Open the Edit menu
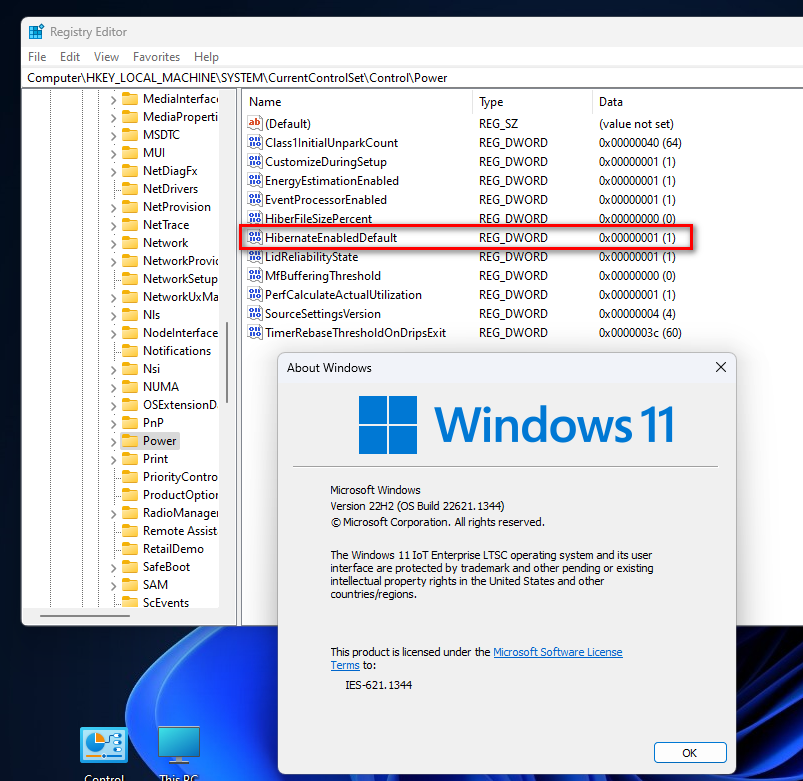Image resolution: width=803 pixels, height=781 pixels. click(x=70, y=57)
